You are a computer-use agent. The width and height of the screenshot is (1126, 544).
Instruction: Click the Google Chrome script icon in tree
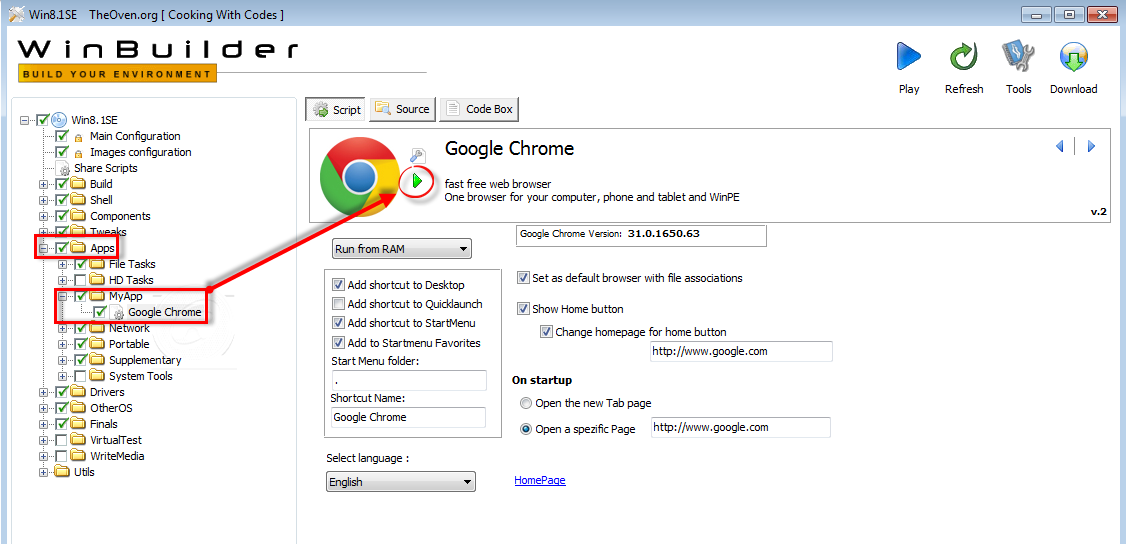116,313
